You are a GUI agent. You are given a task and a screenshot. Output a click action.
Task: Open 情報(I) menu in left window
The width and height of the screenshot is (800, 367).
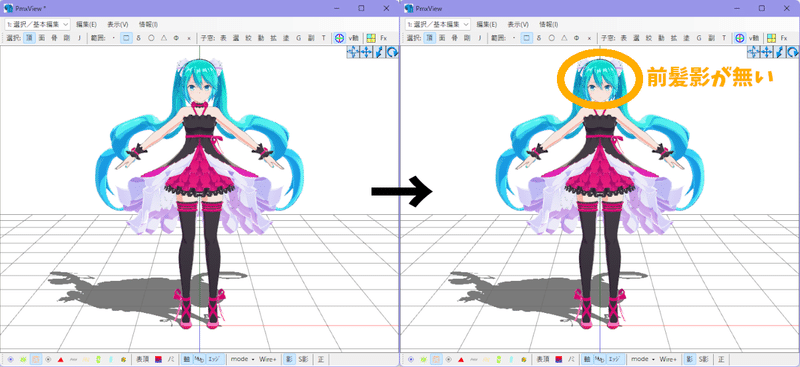pyautogui.click(x=148, y=24)
